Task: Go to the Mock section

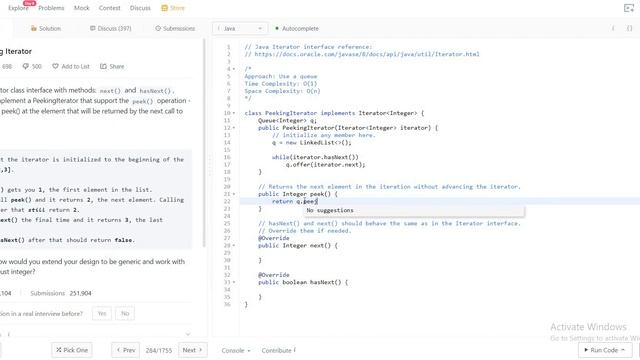Action: pos(82,8)
